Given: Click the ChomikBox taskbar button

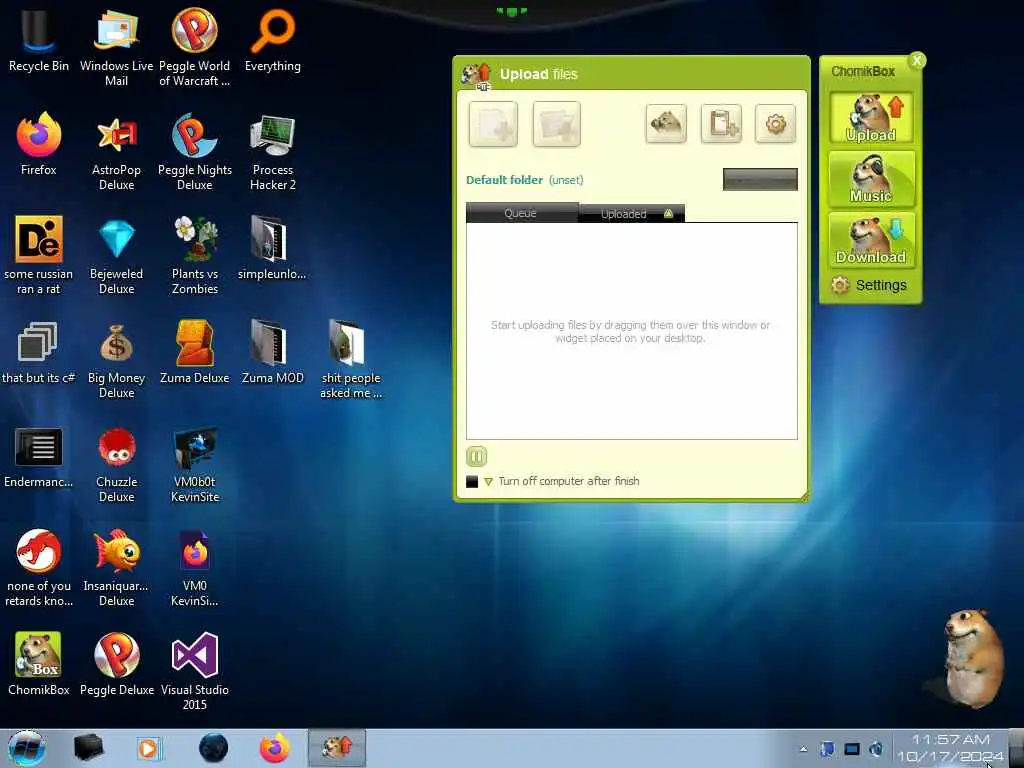Looking at the screenshot, I should (337, 748).
